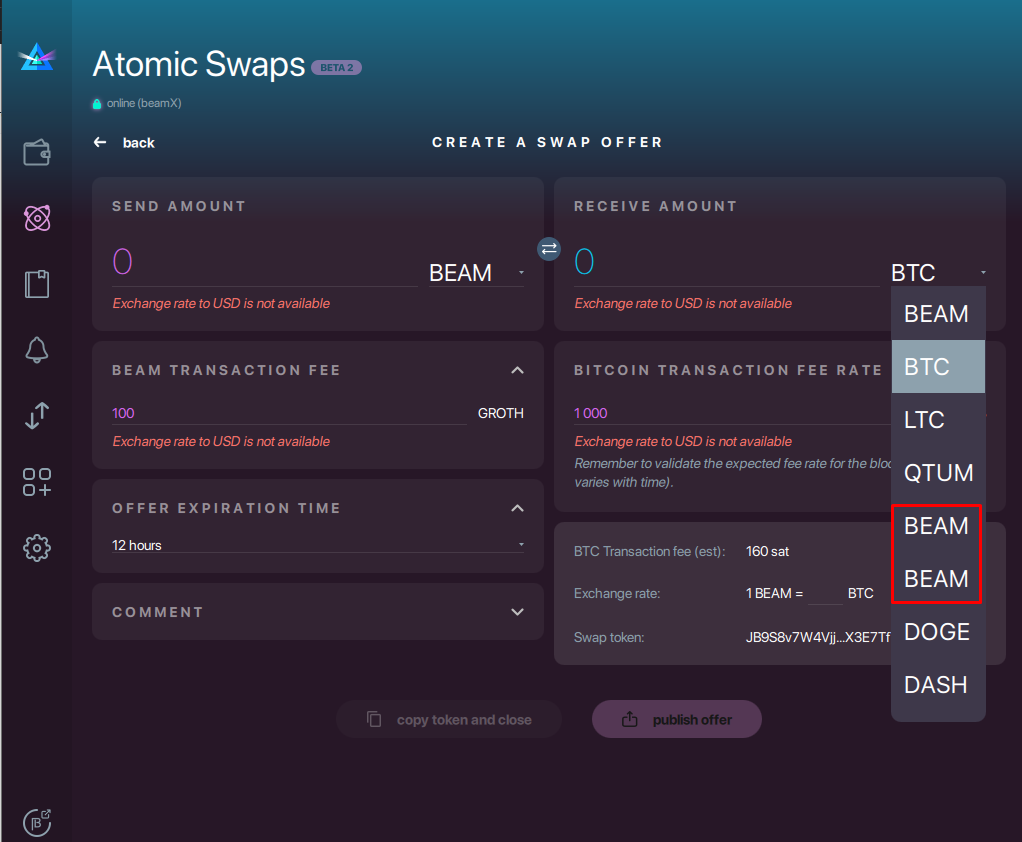Image resolution: width=1022 pixels, height=842 pixels.
Task: Collapse the BEAM TRANSACTION FEE section
Action: click(518, 370)
